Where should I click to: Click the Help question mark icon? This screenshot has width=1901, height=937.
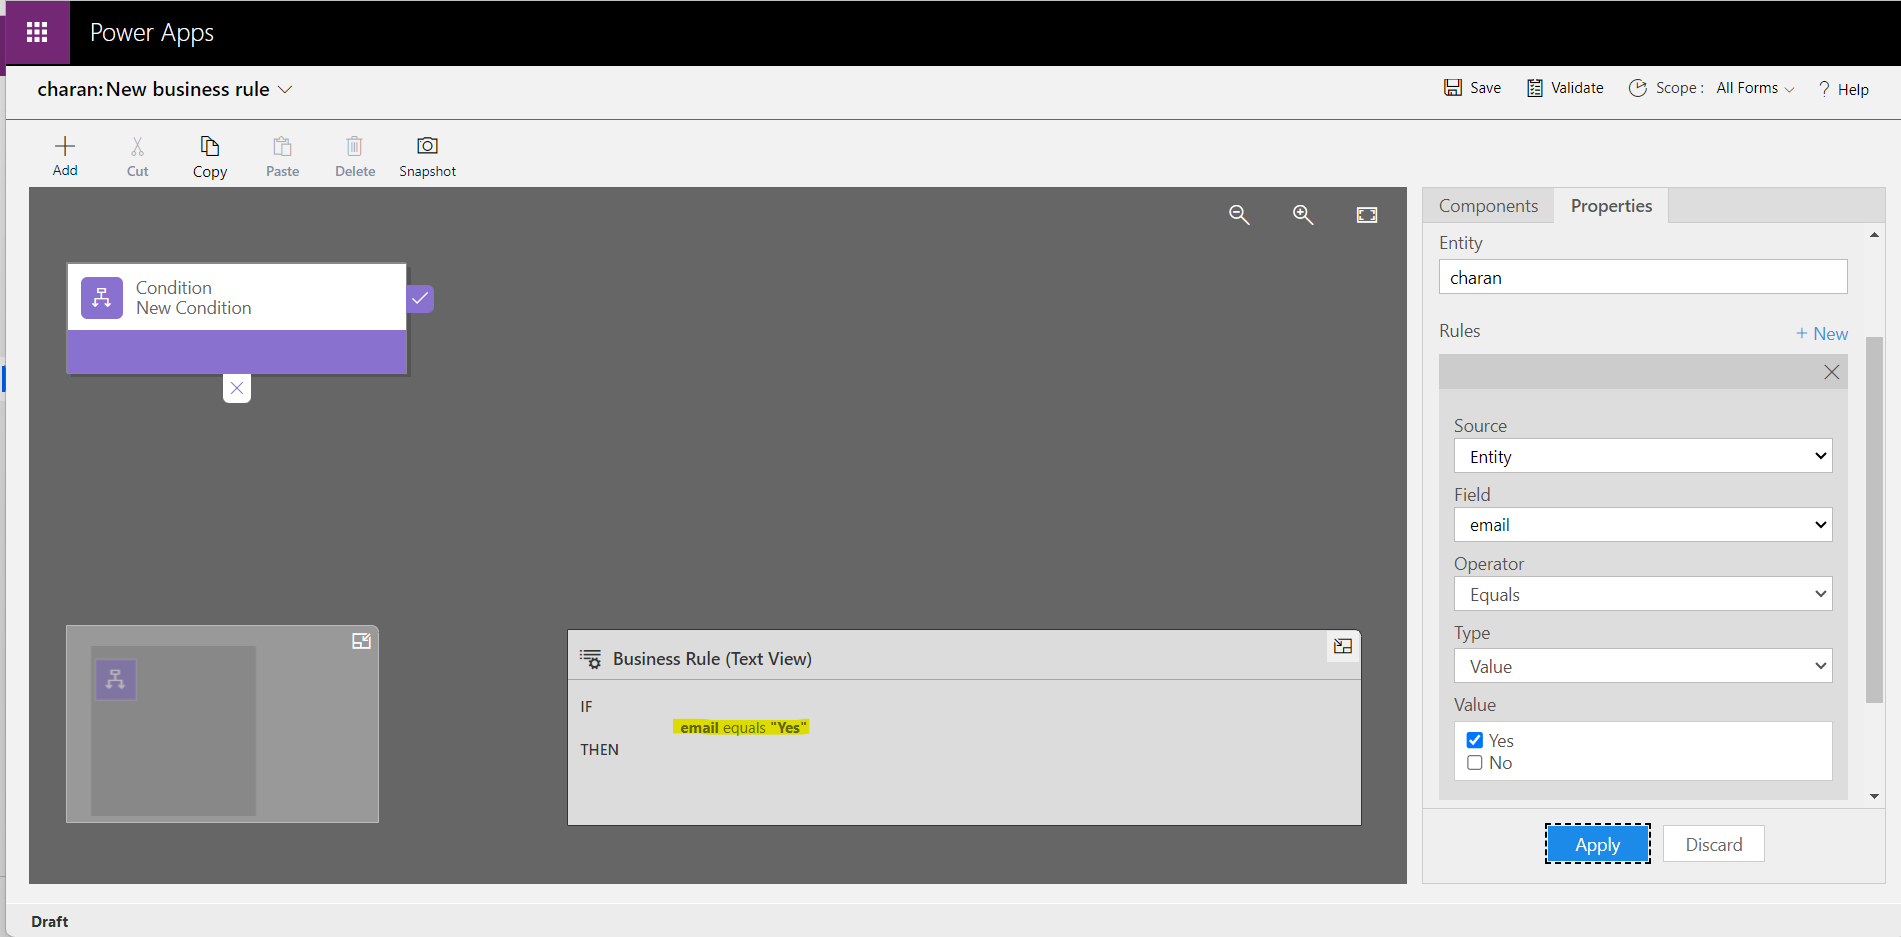1824,89
